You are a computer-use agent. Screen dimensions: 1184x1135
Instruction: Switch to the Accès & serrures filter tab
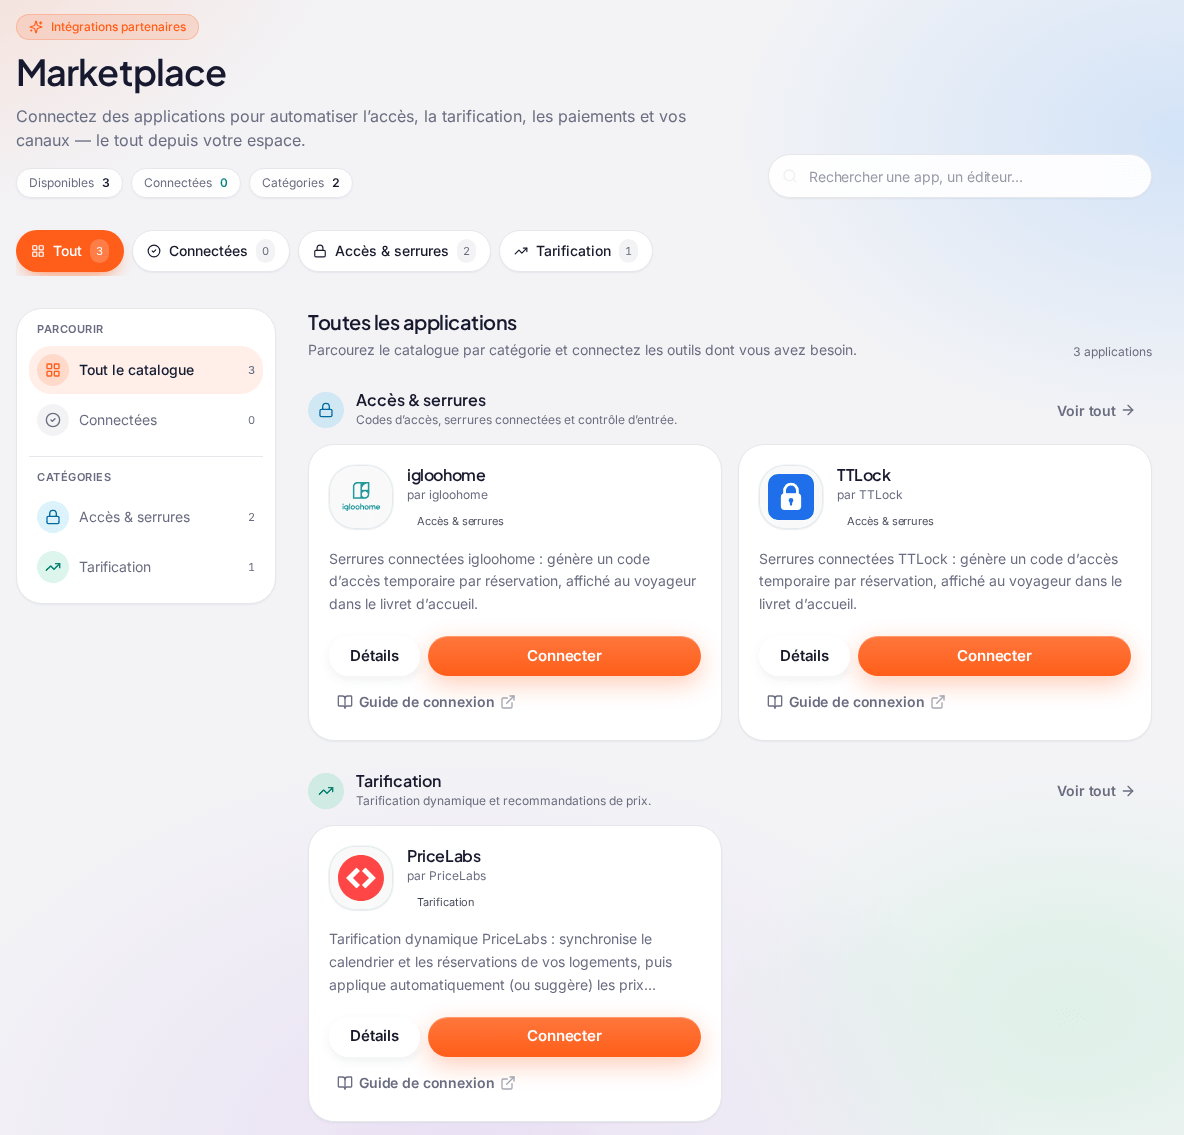(394, 251)
